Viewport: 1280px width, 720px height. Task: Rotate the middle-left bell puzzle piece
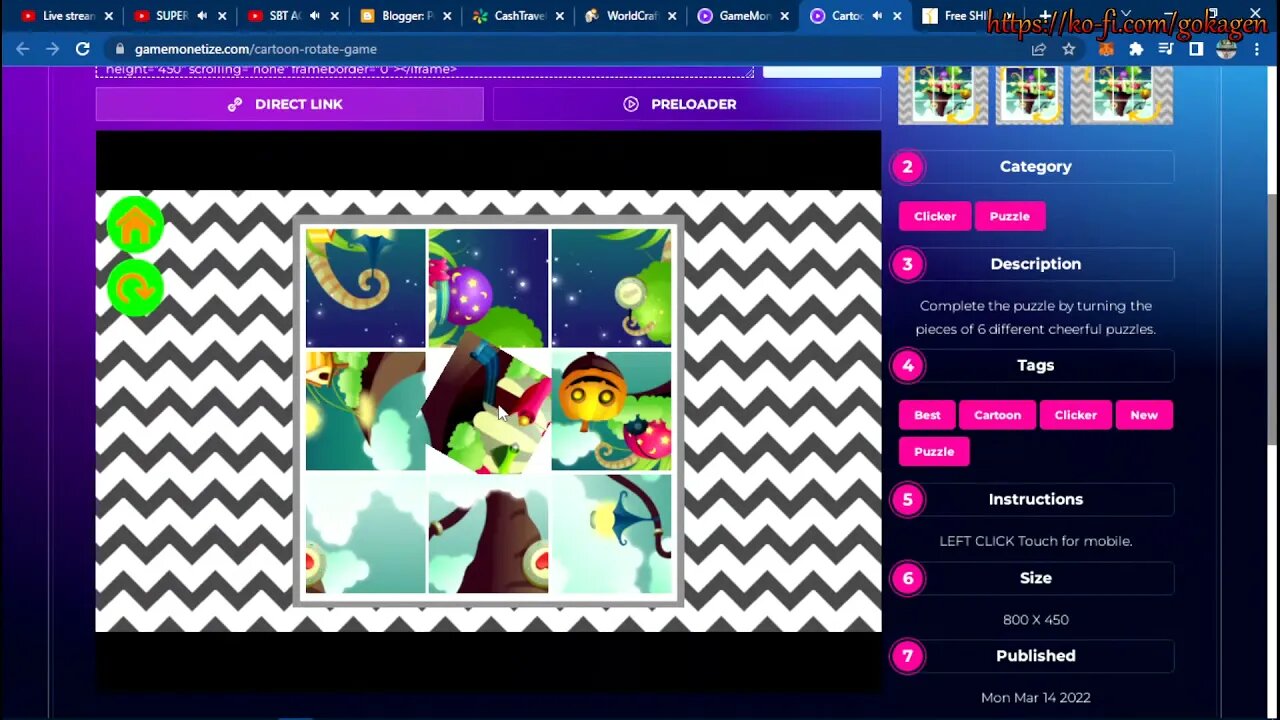pos(365,411)
